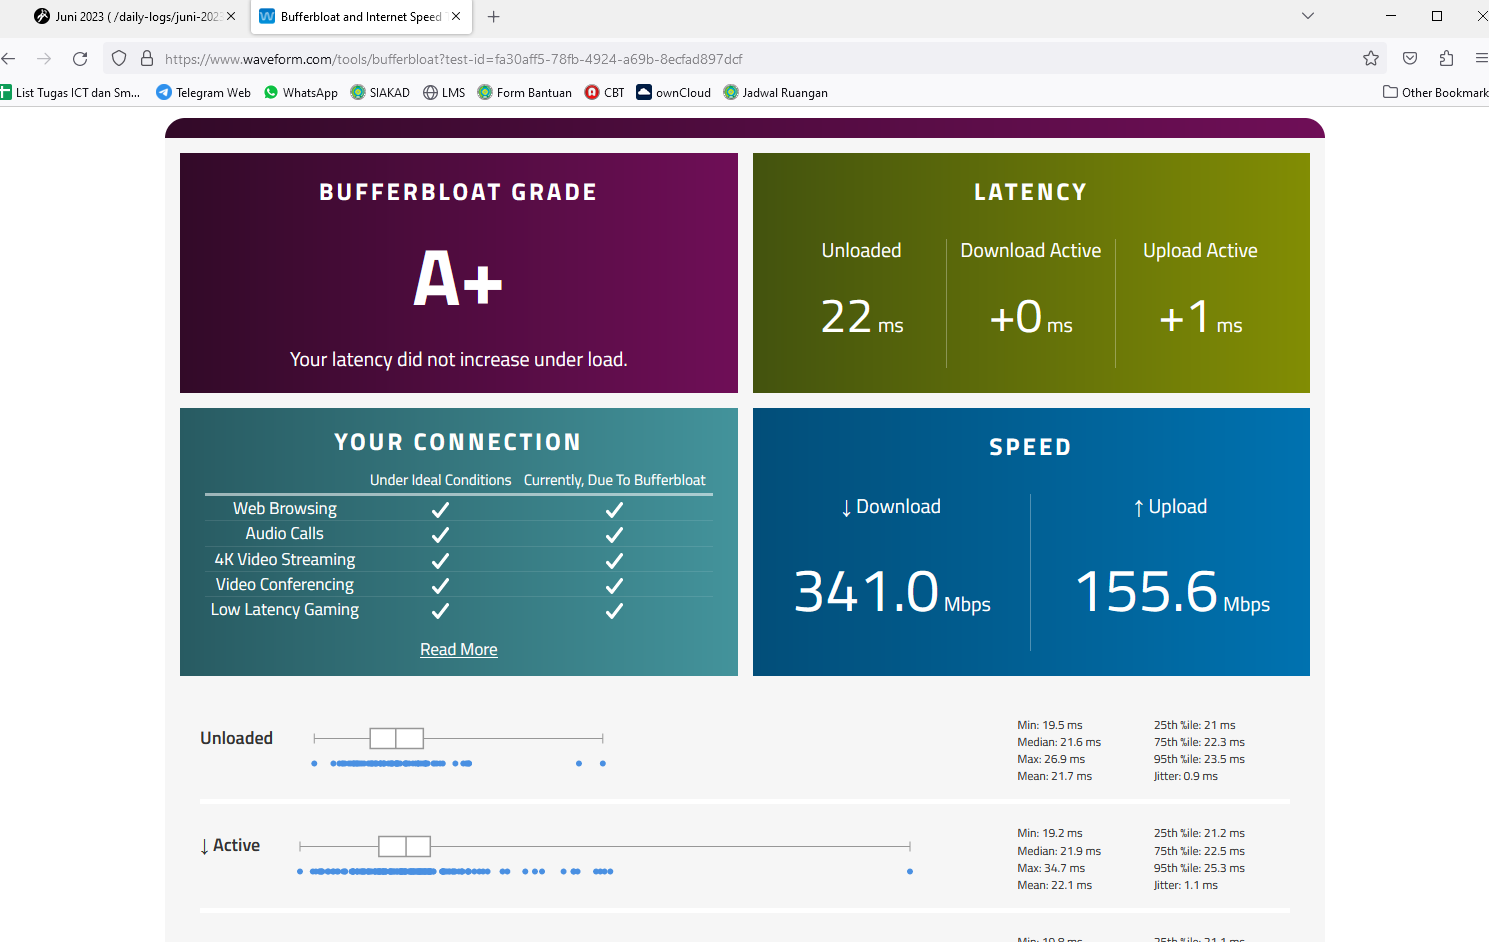Click the back navigation arrow
This screenshot has height=942, width=1489.
pyautogui.click(x=9, y=59)
